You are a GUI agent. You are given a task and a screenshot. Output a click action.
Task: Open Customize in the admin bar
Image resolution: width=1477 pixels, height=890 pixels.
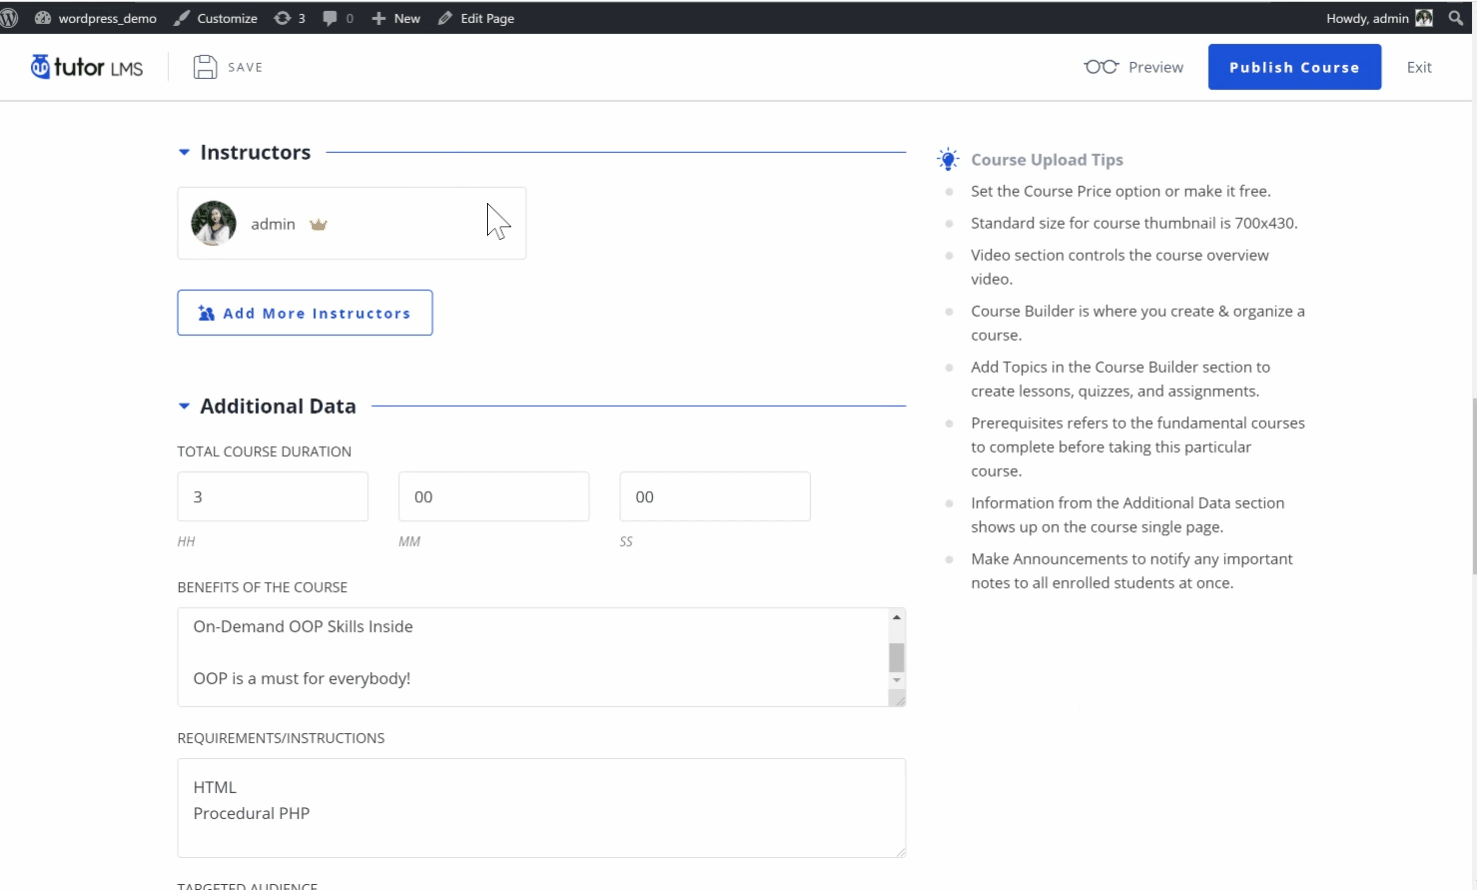[x=215, y=18]
